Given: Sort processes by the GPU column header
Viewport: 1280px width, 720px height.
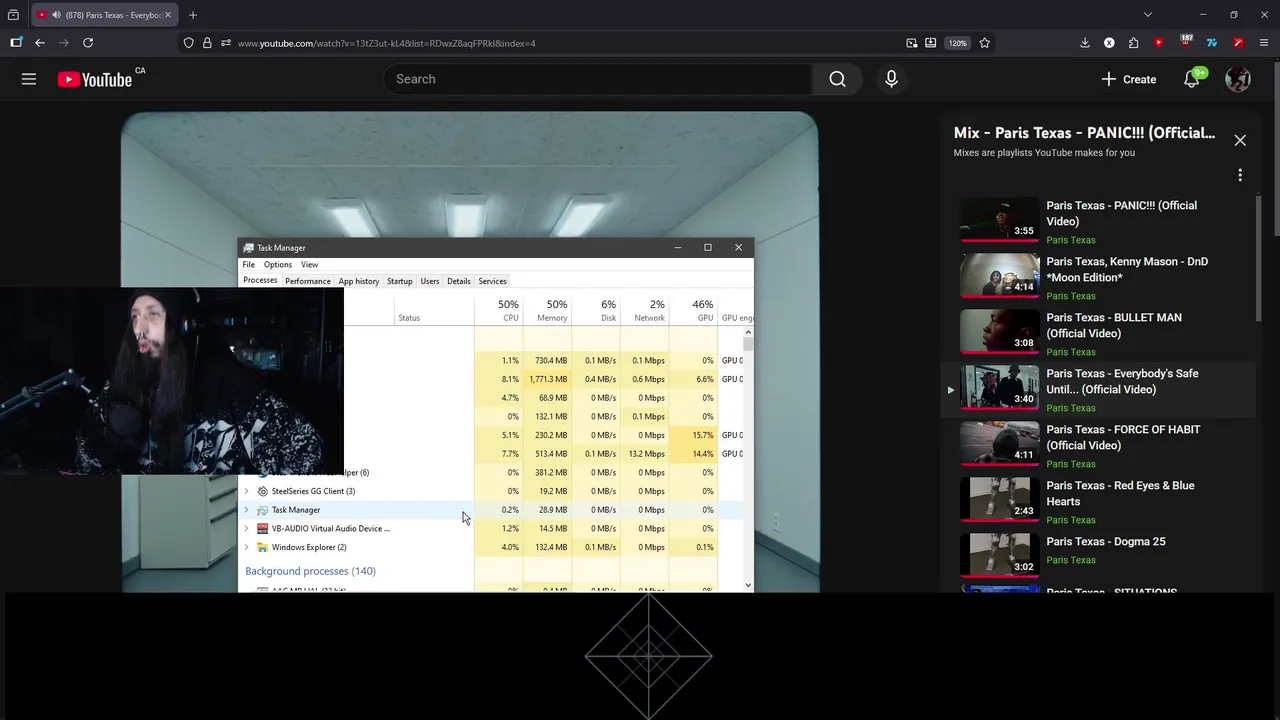Looking at the screenshot, I should [694, 310].
